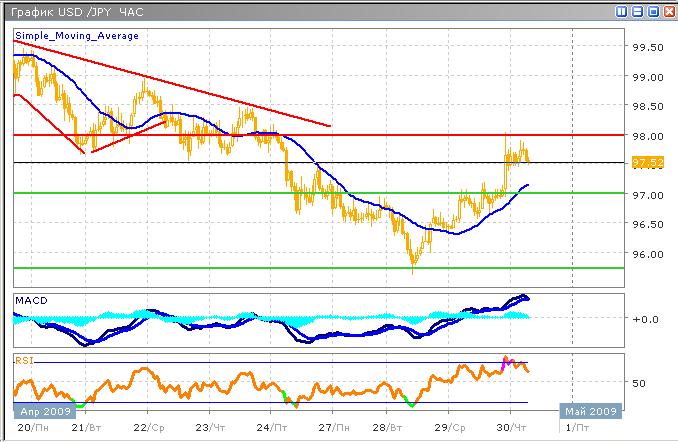
Task: Click the Май 2009 month marker
Action: (x=590, y=411)
